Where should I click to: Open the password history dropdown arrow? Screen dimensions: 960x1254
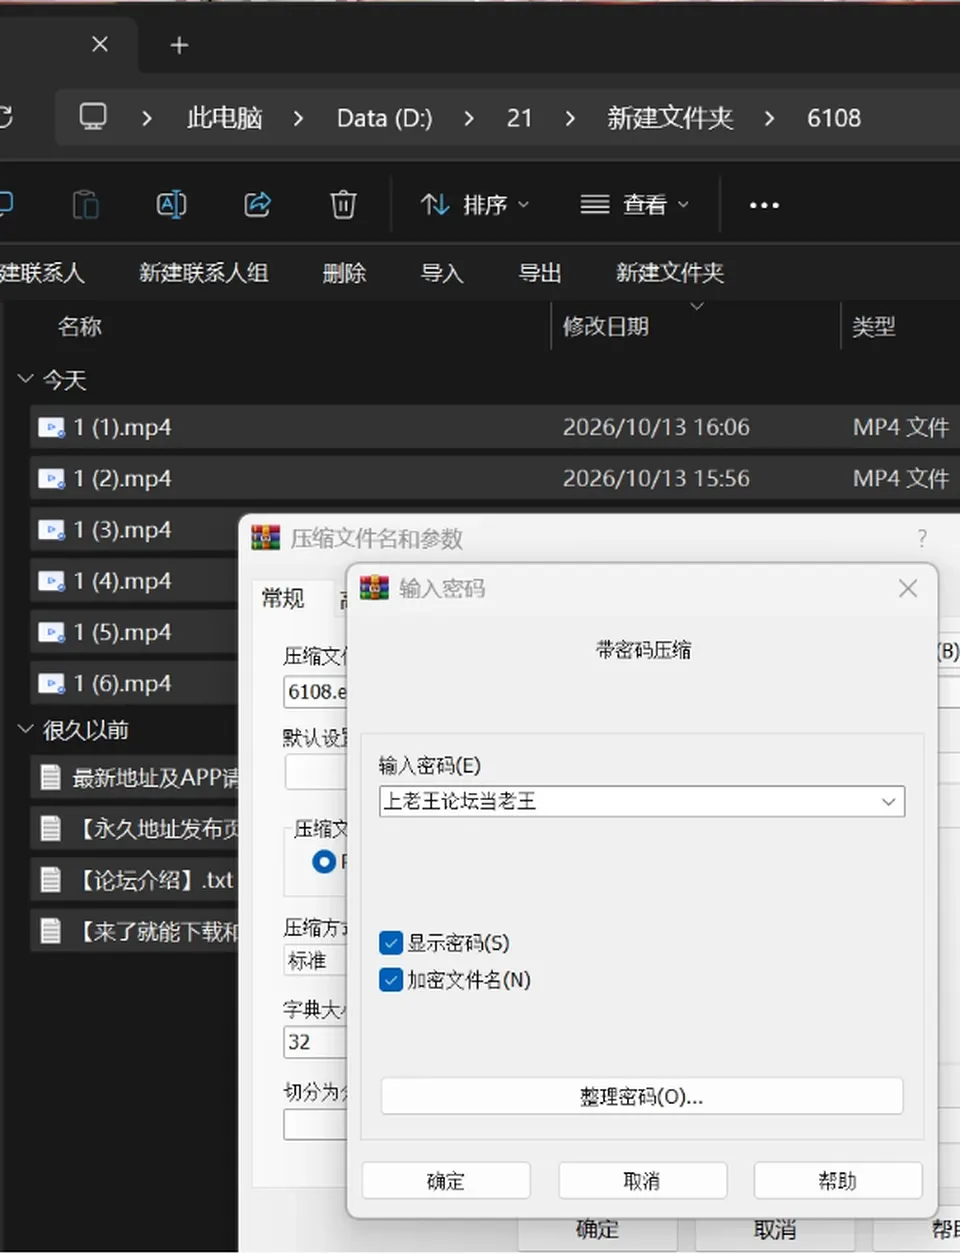tap(888, 802)
